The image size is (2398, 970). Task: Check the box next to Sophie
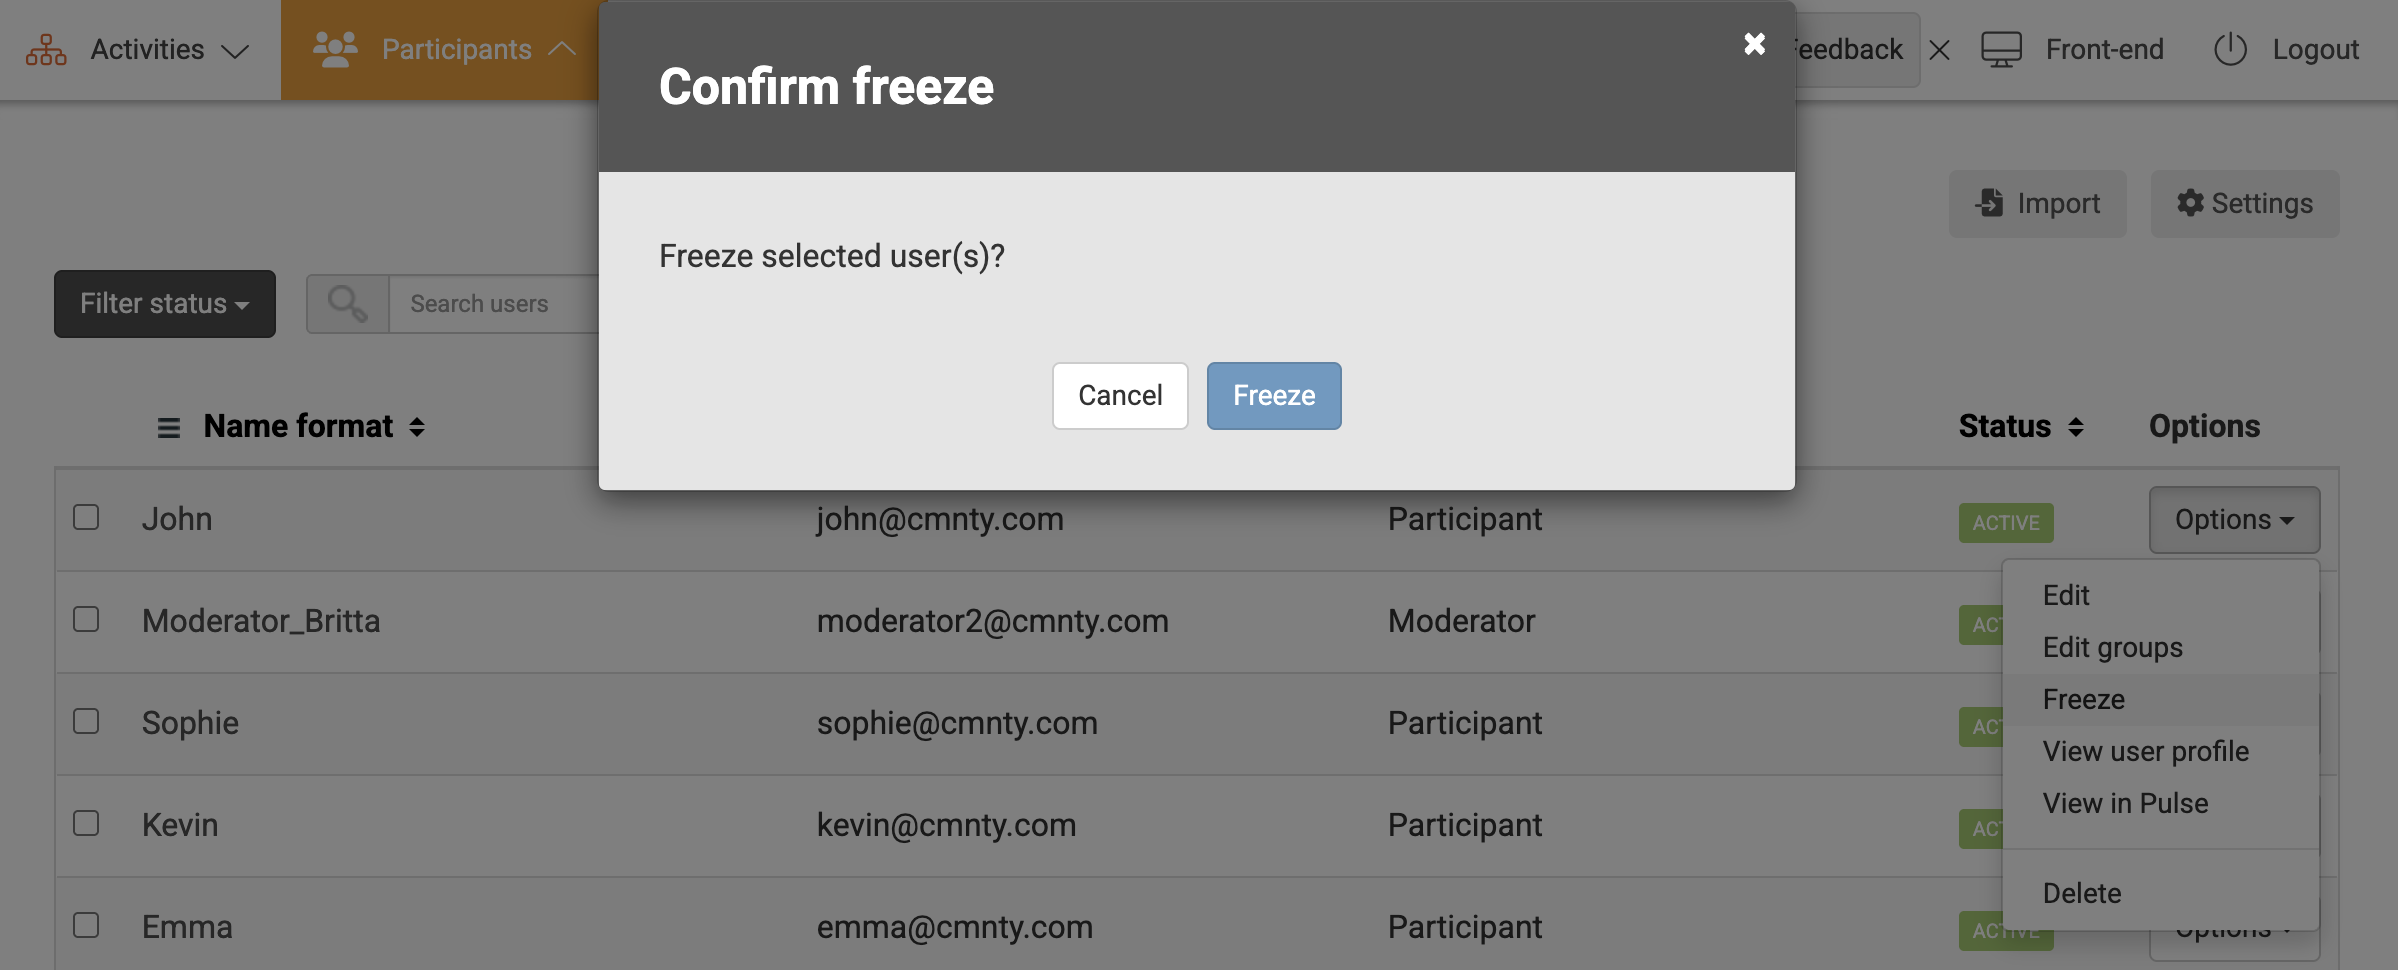(86, 722)
